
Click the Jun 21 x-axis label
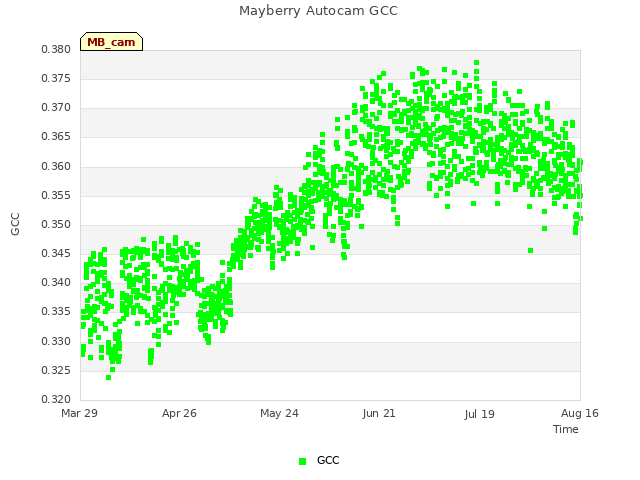coord(379,413)
